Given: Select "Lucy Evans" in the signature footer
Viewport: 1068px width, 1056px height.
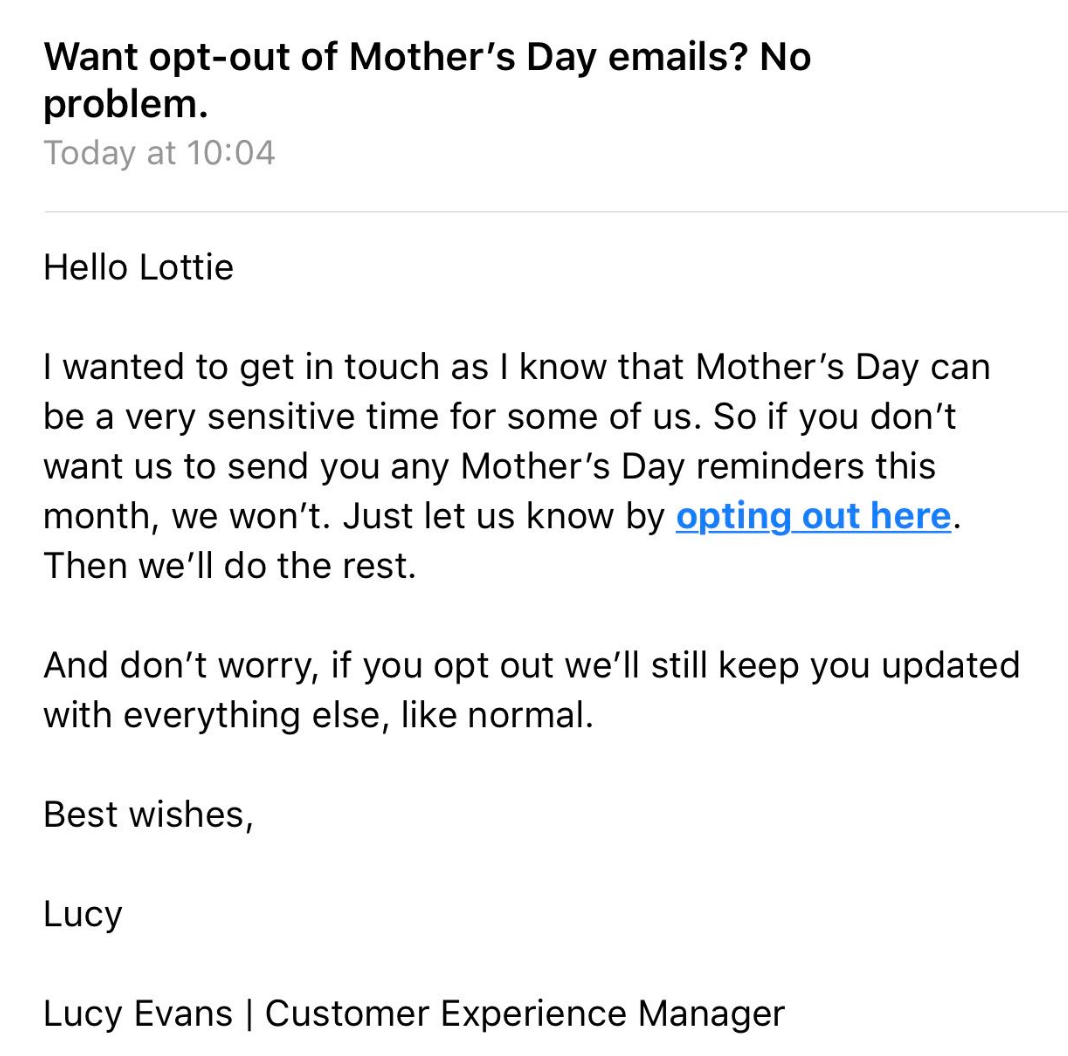Looking at the screenshot, I should pos(137,1014).
